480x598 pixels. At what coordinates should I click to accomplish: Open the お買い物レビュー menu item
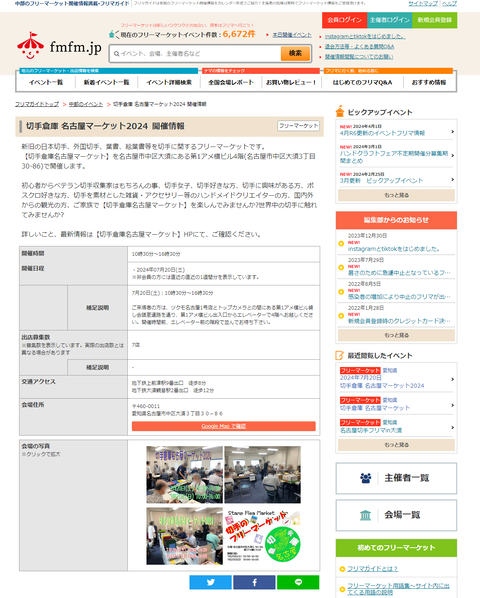[291, 82]
